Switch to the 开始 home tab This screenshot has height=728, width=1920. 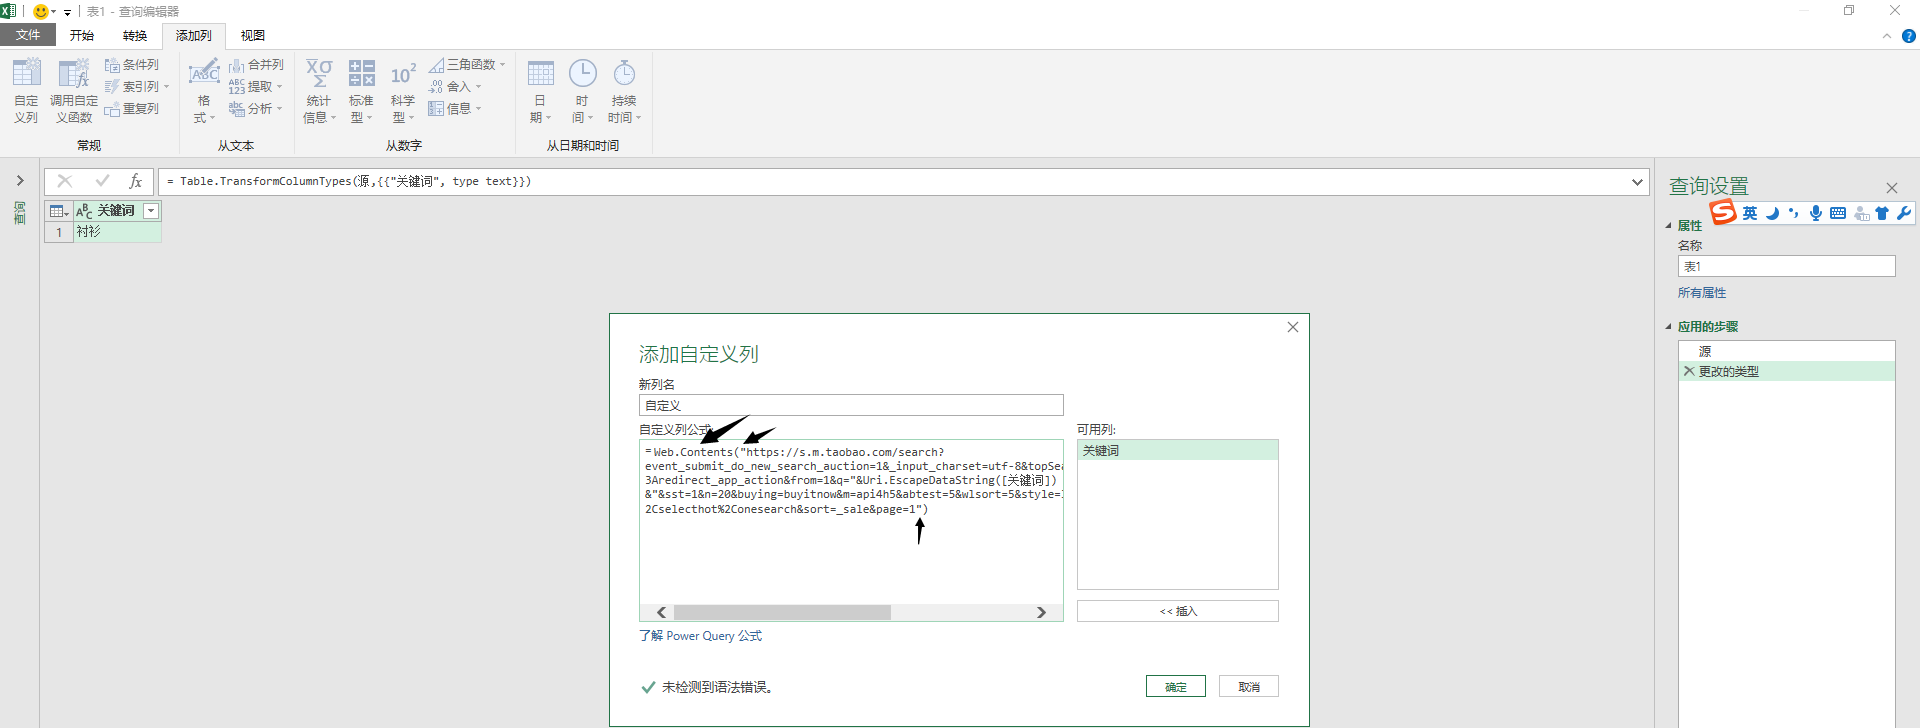pos(82,35)
